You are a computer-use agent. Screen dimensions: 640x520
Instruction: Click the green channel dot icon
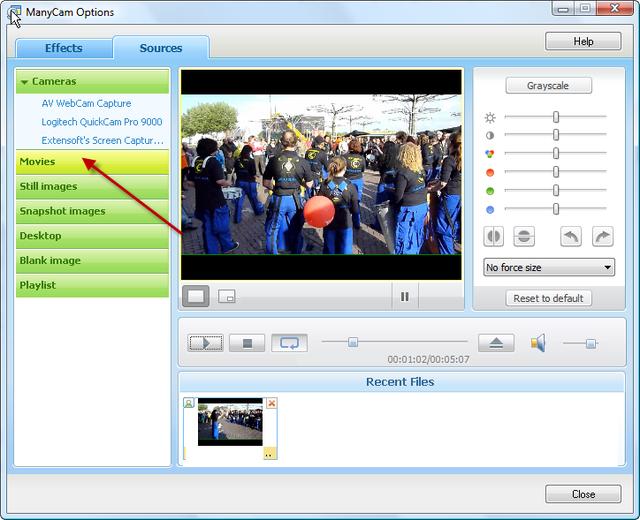coord(490,191)
